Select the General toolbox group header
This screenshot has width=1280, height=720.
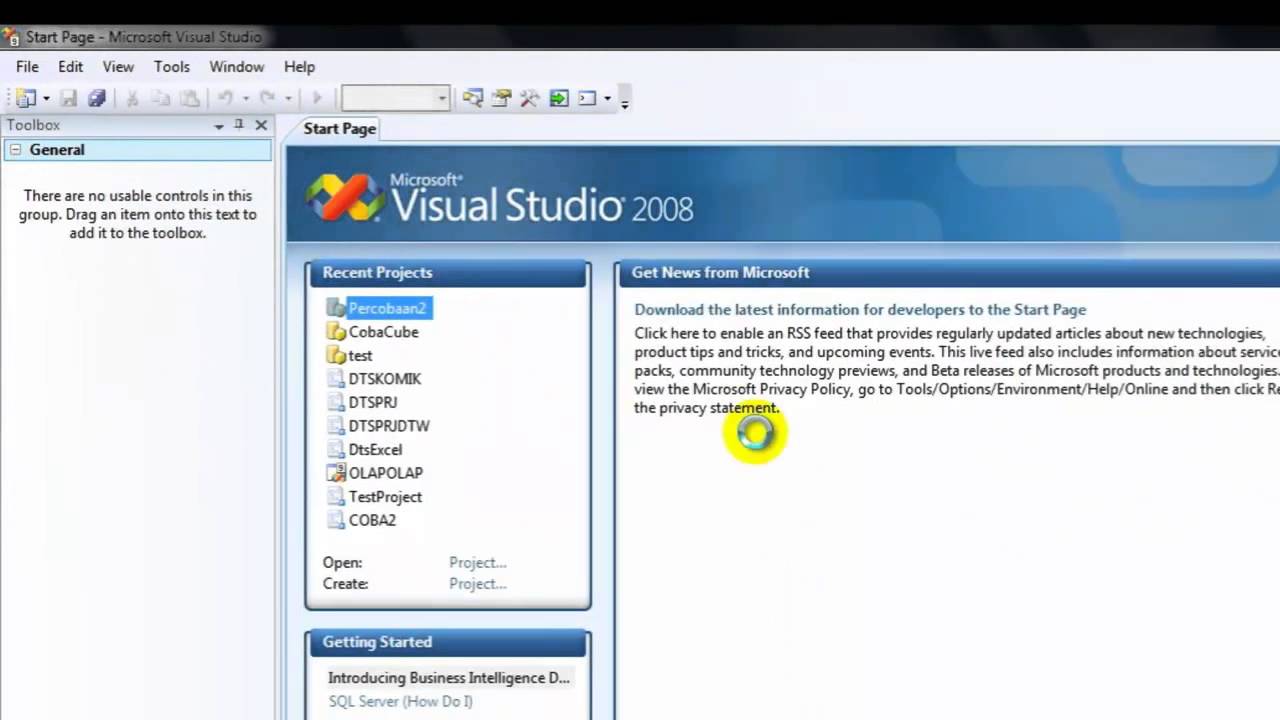coord(137,150)
